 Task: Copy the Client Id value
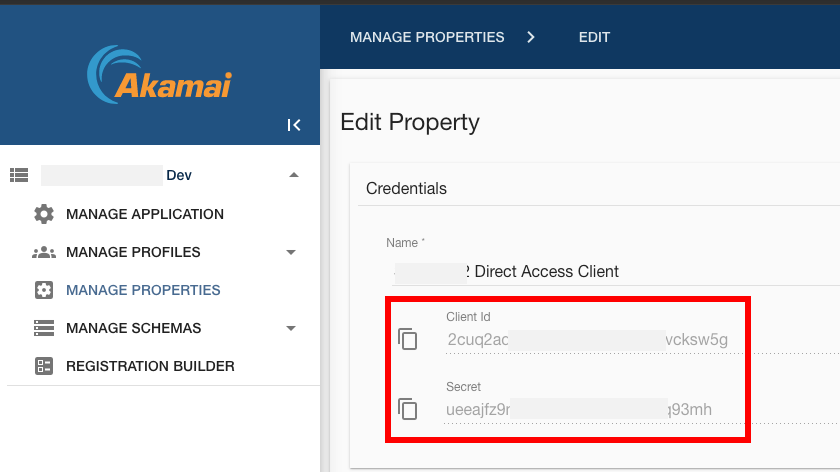pyautogui.click(x=408, y=339)
